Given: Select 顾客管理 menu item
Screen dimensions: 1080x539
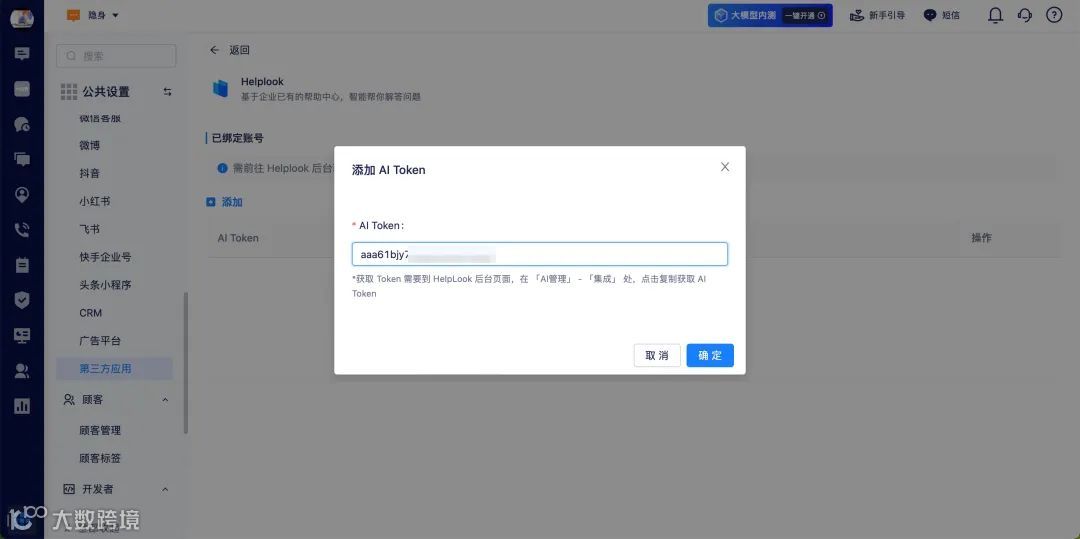Looking at the screenshot, I should click(x=100, y=430).
